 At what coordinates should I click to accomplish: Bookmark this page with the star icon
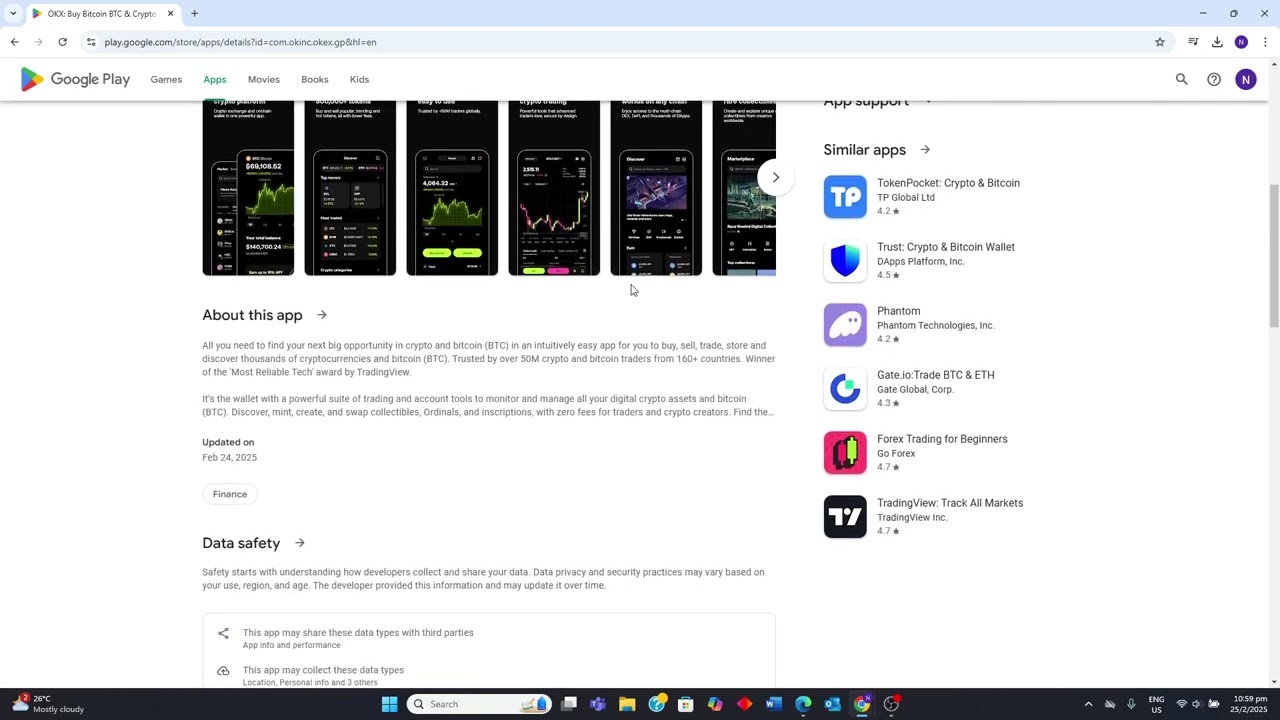point(1160,42)
